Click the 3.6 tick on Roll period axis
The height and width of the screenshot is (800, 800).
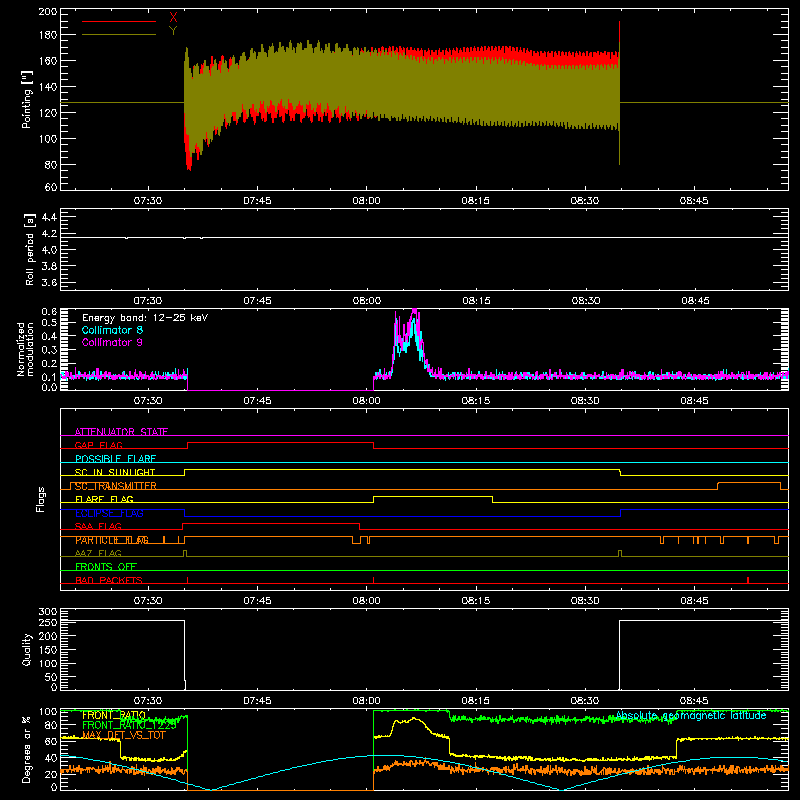click(x=49, y=282)
